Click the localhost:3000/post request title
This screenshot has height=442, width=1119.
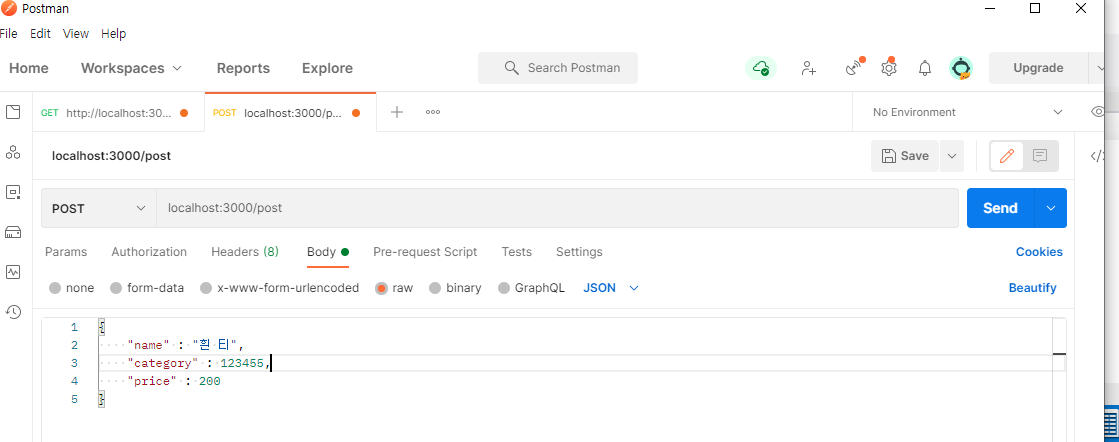pos(111,156)
